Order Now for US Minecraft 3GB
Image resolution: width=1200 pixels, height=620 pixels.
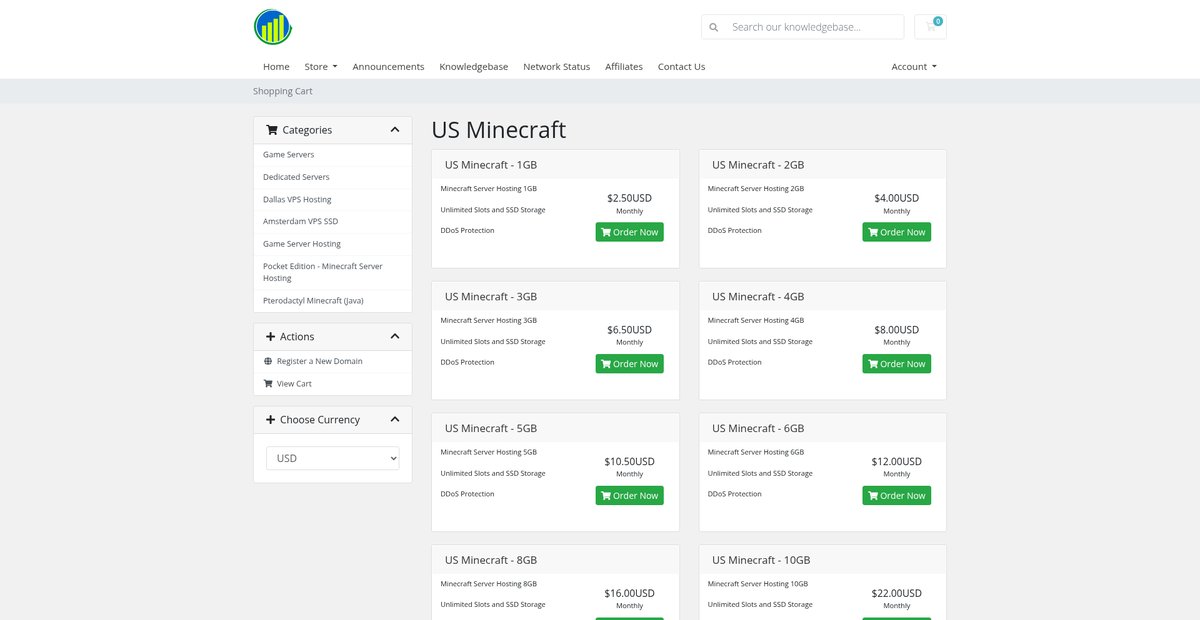[630, 364]
